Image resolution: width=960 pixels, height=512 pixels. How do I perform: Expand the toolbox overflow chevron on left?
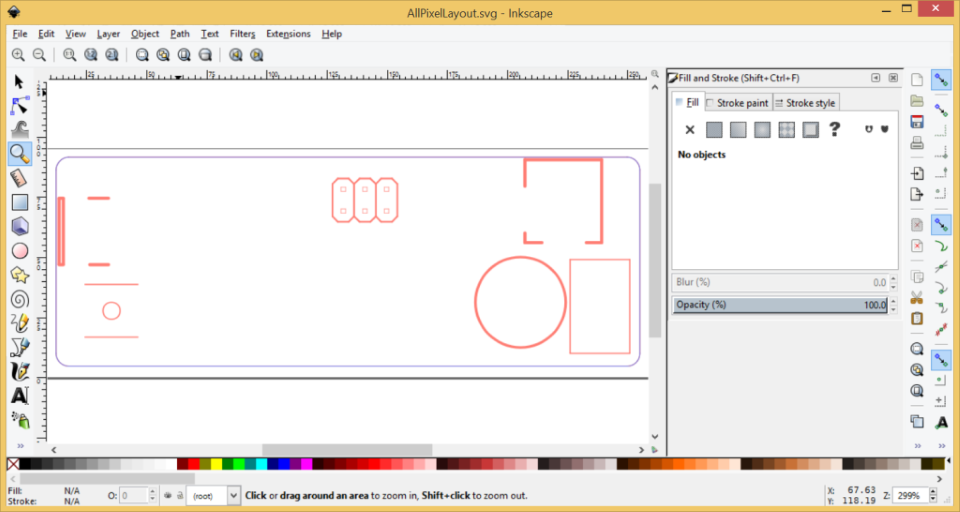pos(20,446)
